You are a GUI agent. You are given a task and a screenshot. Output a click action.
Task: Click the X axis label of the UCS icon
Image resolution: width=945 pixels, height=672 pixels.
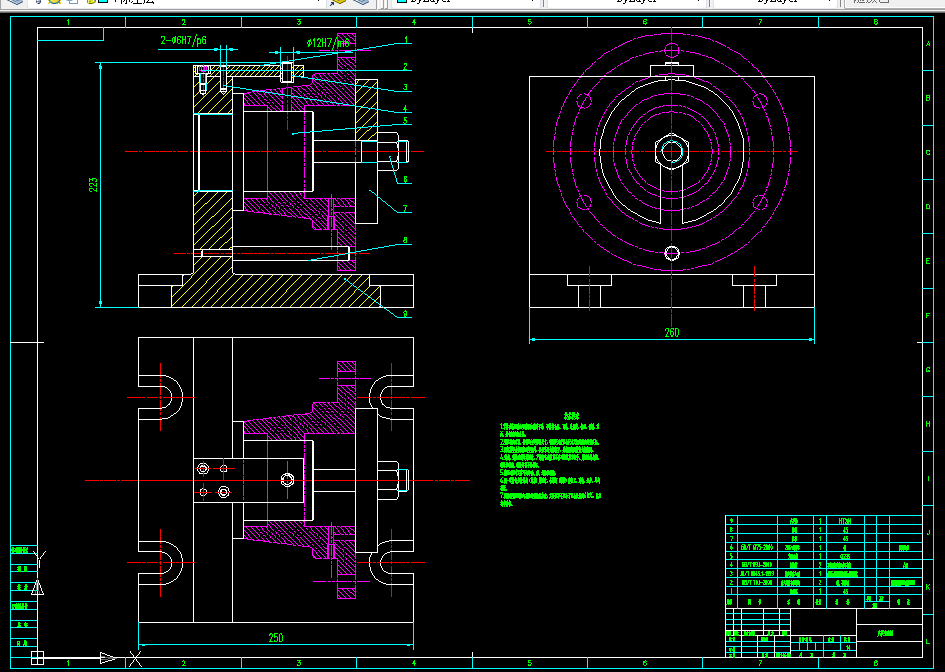pos(136,659)
